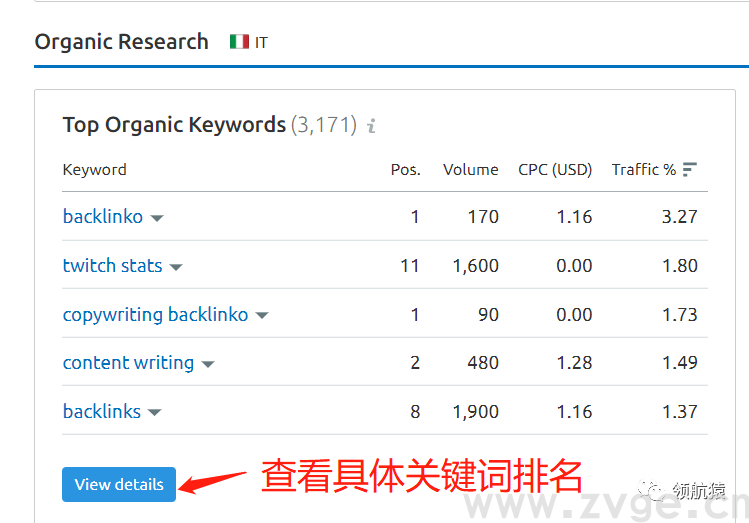Click traffic value 1.73
Screen dimensions: 749x523
[x=680, y=315]
